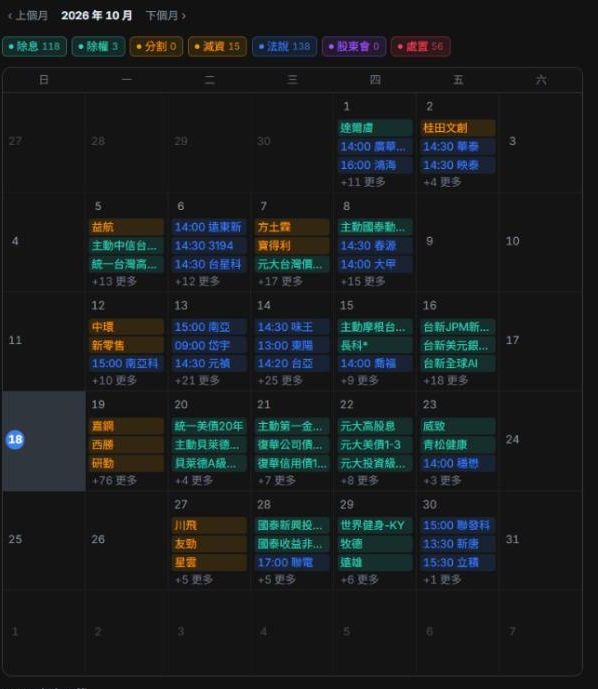
Task: Go to next month via 下個月
Action: 166,16
